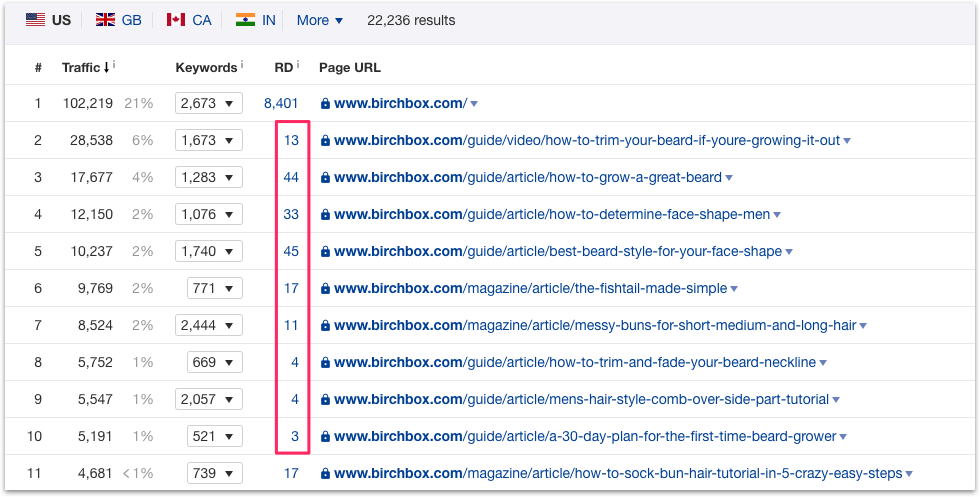980x497 pixels.
Task: Select the US country flag tab
Action: tap(48, 20)
